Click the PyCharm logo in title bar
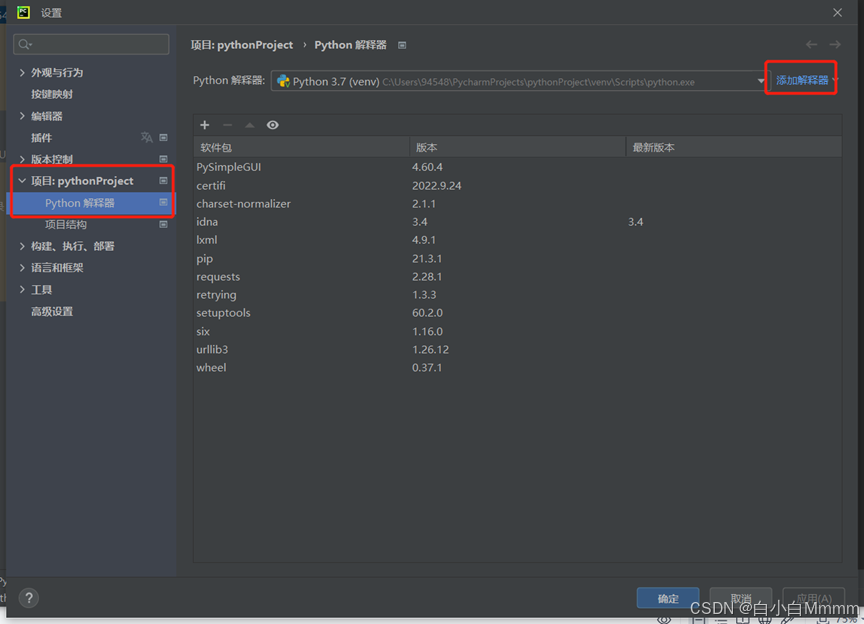The image size is (864, 624). point(23,12)
